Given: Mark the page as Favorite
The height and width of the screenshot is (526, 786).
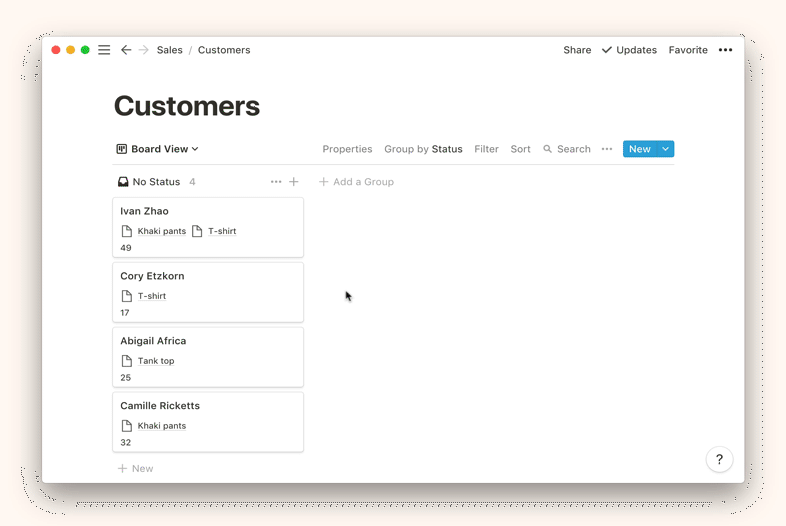Looking at the screenshot, I should pyautogui.click(x=688, y=50).
